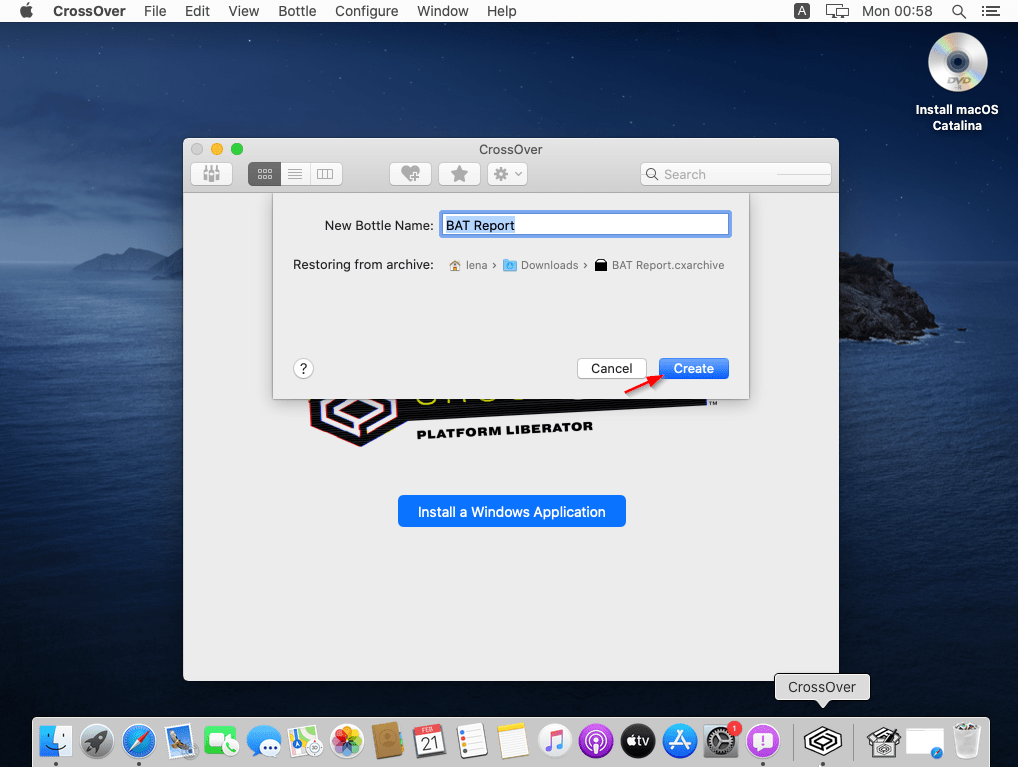The height and width of the screenshot is (767, 1018).
Task: Open Reminders from the Dock
Action: point(472,741)
